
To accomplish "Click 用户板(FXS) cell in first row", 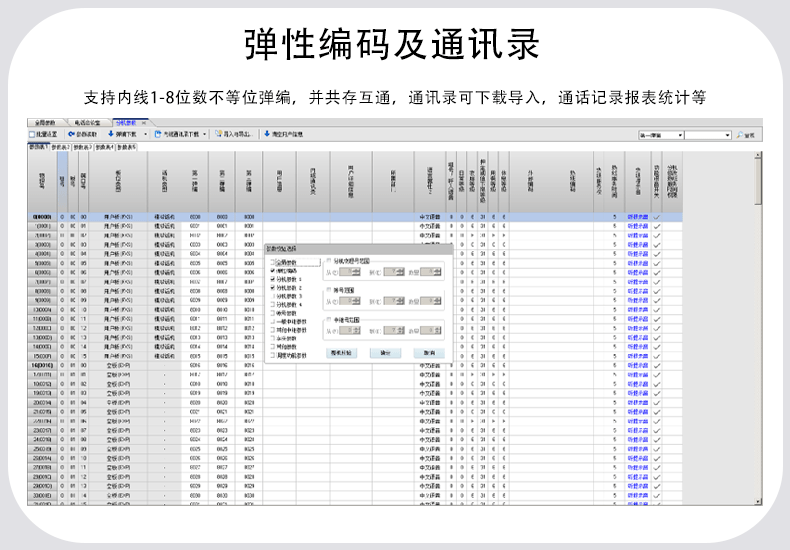I will tap(118, 217).
